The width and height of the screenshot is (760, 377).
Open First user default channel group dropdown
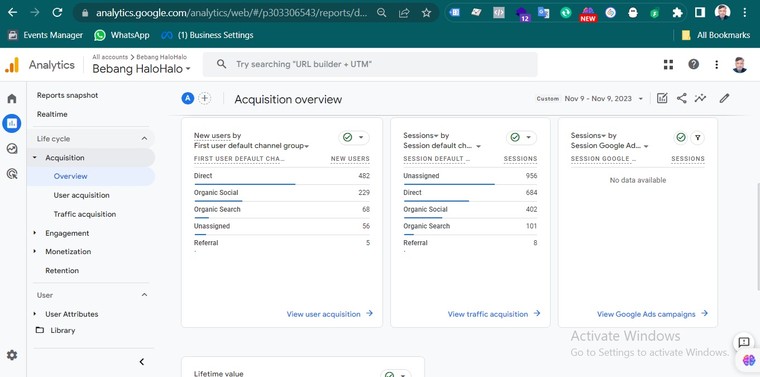[252, 146]
